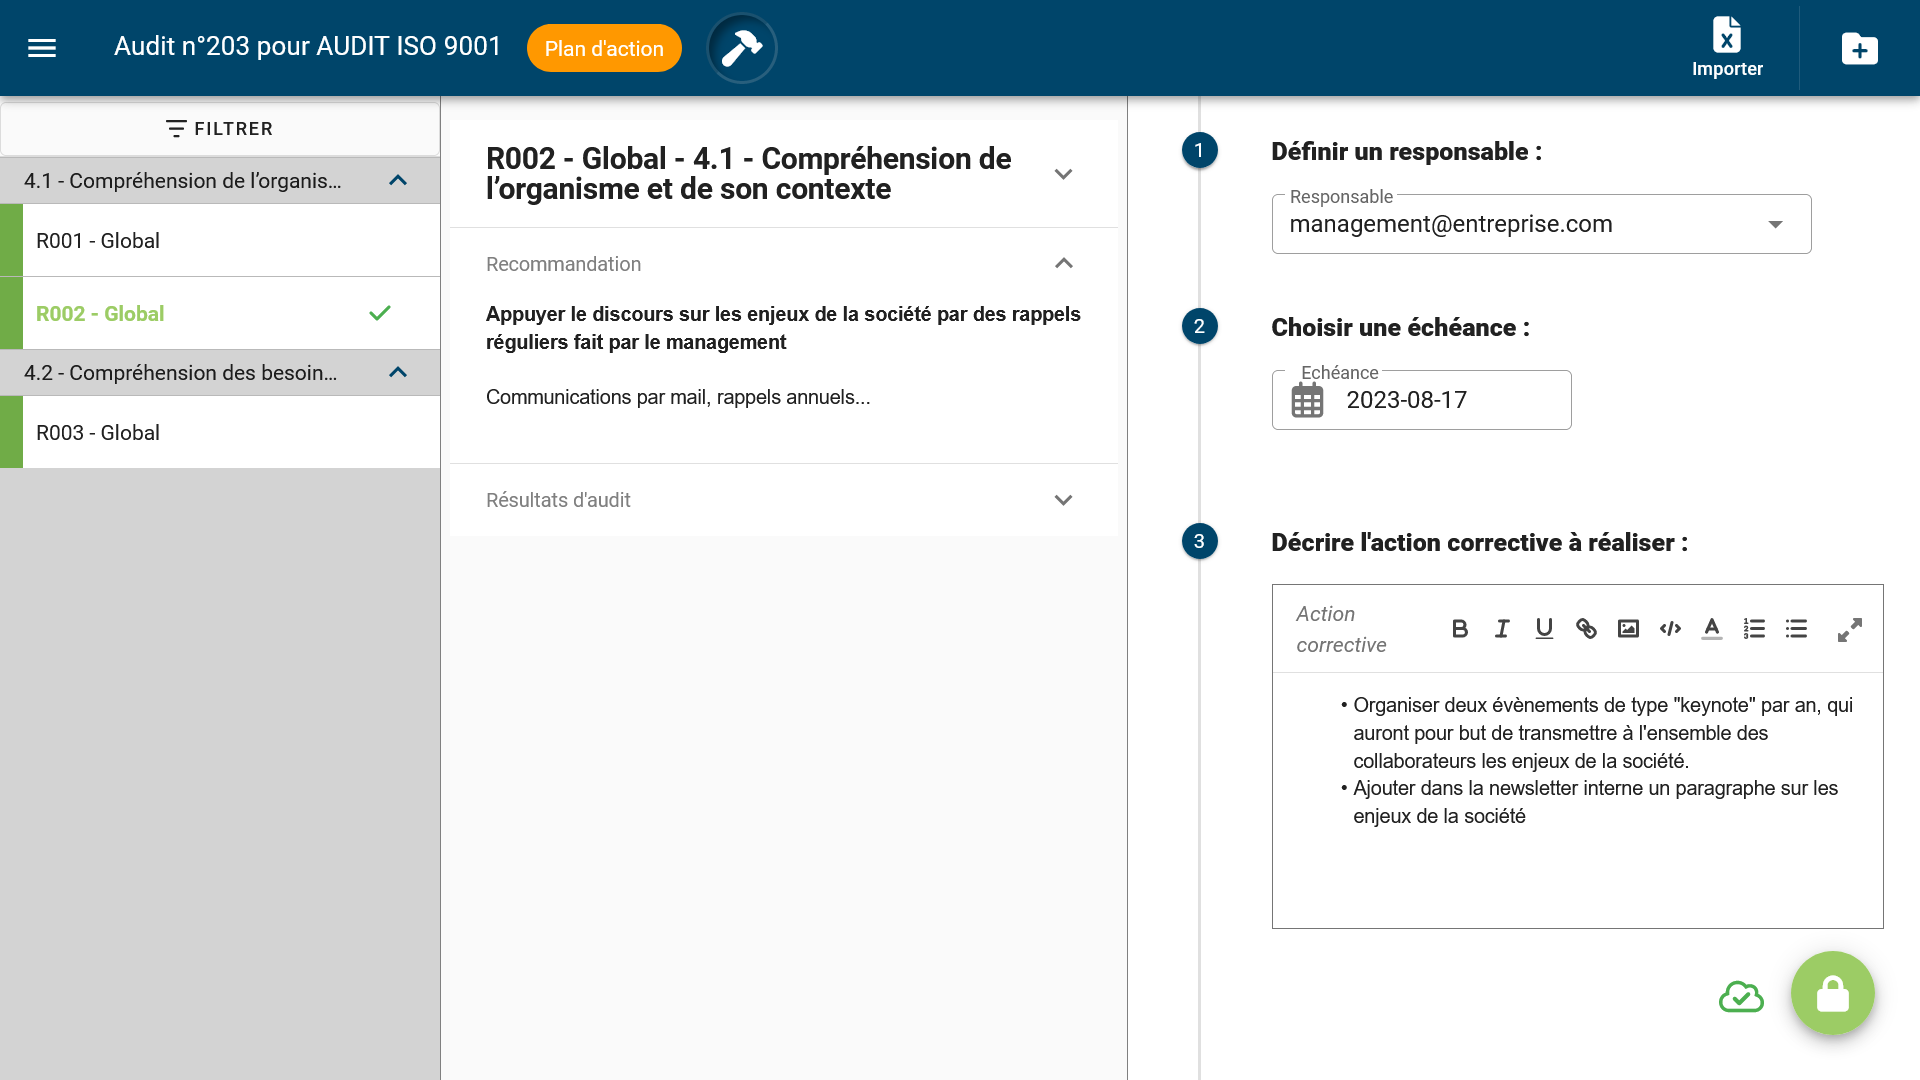The image size is (1920, 1080).
Task: Expand the Résultats d'audit section
Action: click(x=1063, y=500)
